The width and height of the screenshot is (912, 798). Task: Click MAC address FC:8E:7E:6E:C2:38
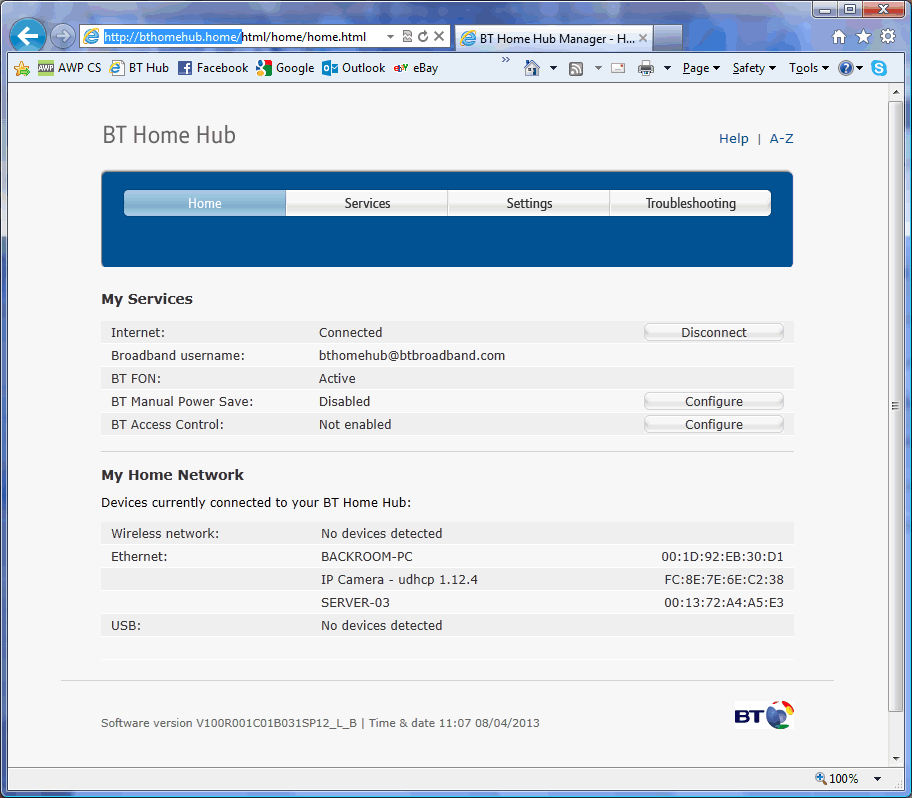[724, 580]
